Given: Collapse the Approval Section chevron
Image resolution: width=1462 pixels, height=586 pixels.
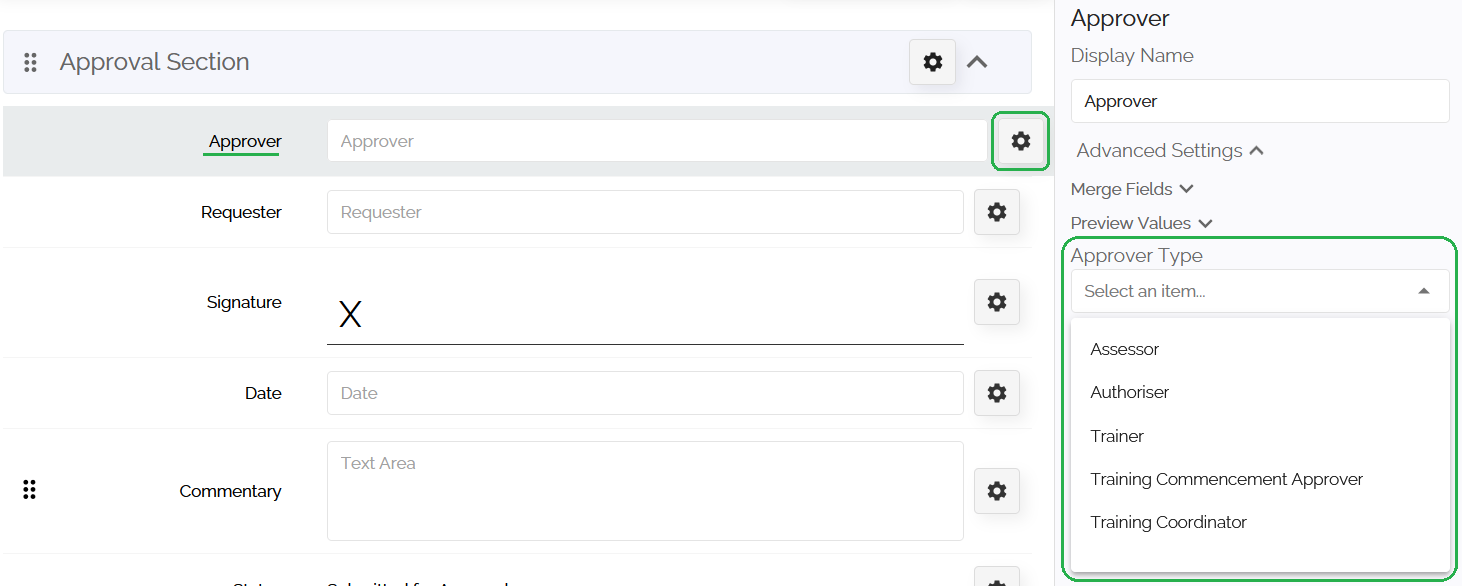Looking at the screenshot, I should pos(977,62).
